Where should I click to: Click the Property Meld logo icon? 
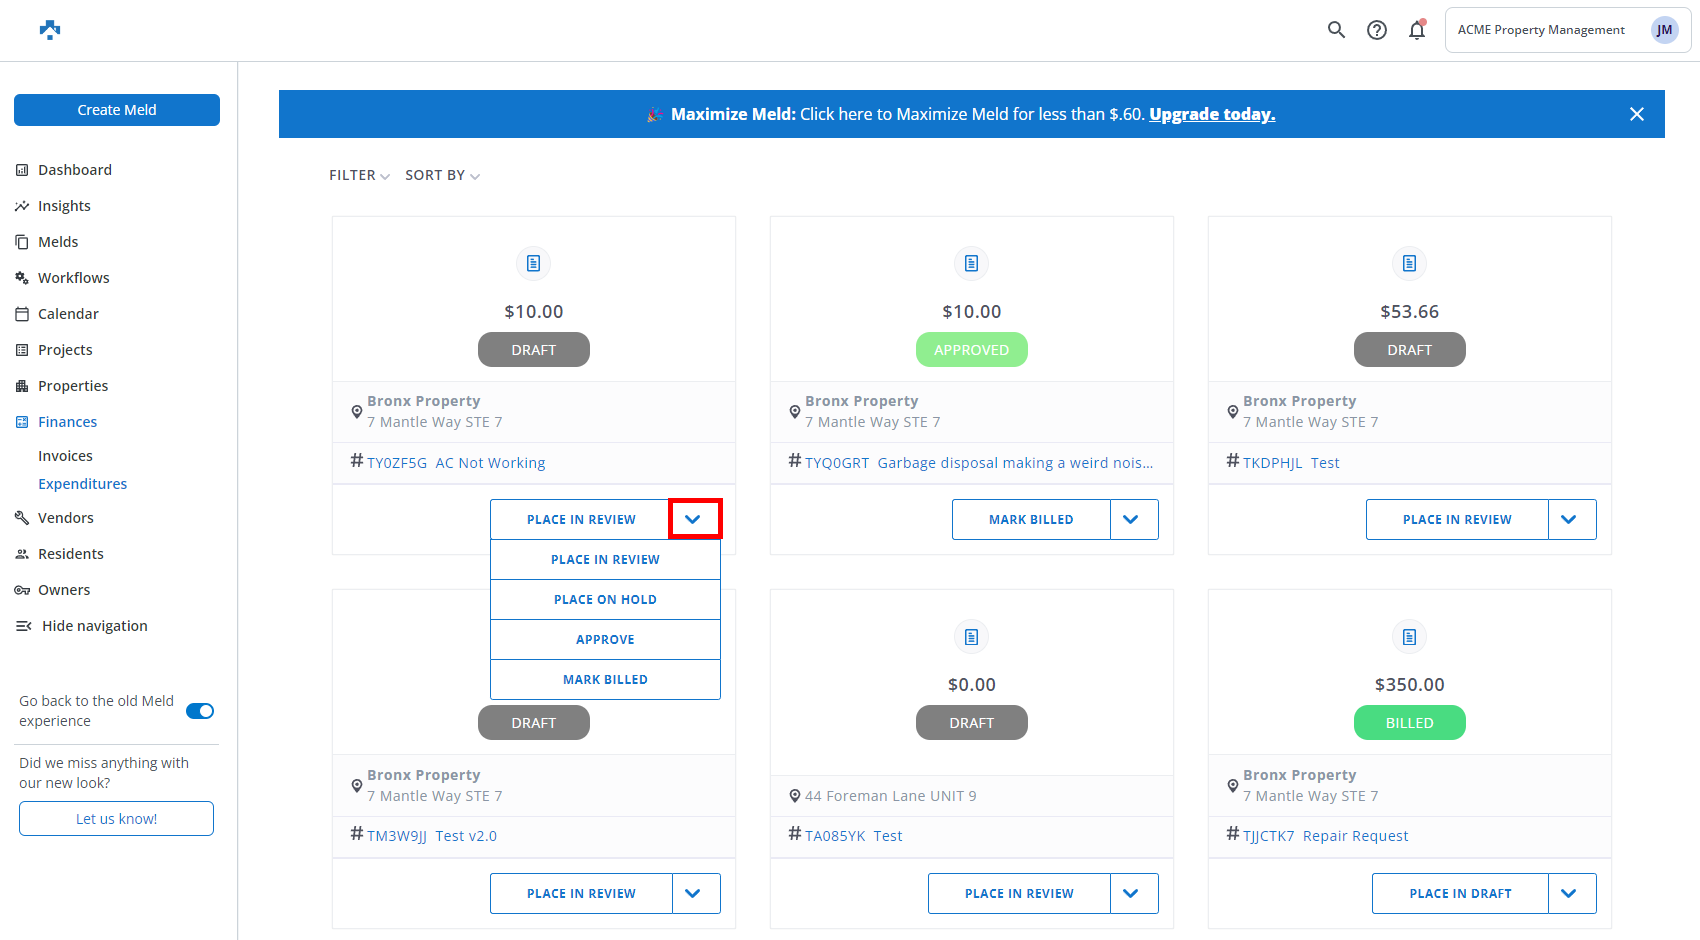50,30
